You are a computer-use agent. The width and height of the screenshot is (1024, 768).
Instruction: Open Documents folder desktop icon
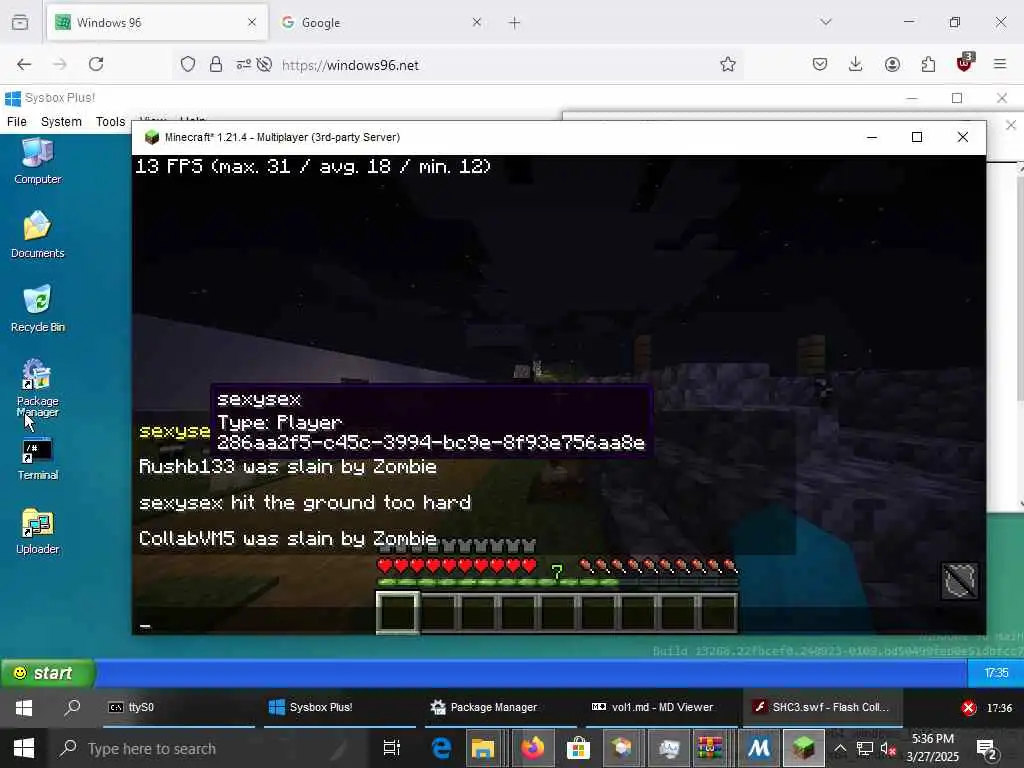tap(38, 234)
